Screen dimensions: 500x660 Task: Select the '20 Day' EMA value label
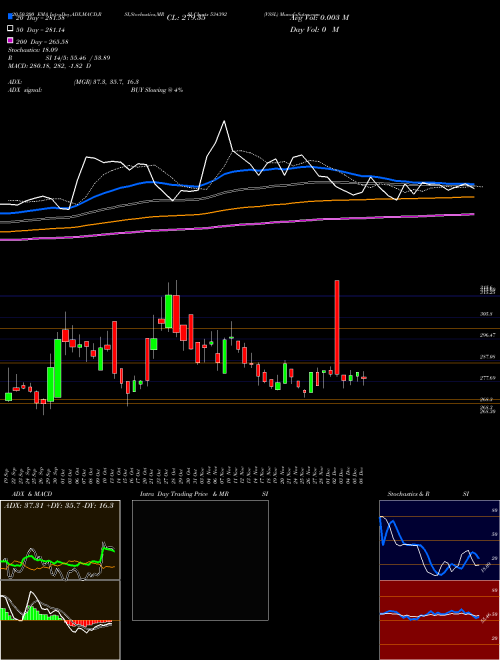tap(40, 18)
